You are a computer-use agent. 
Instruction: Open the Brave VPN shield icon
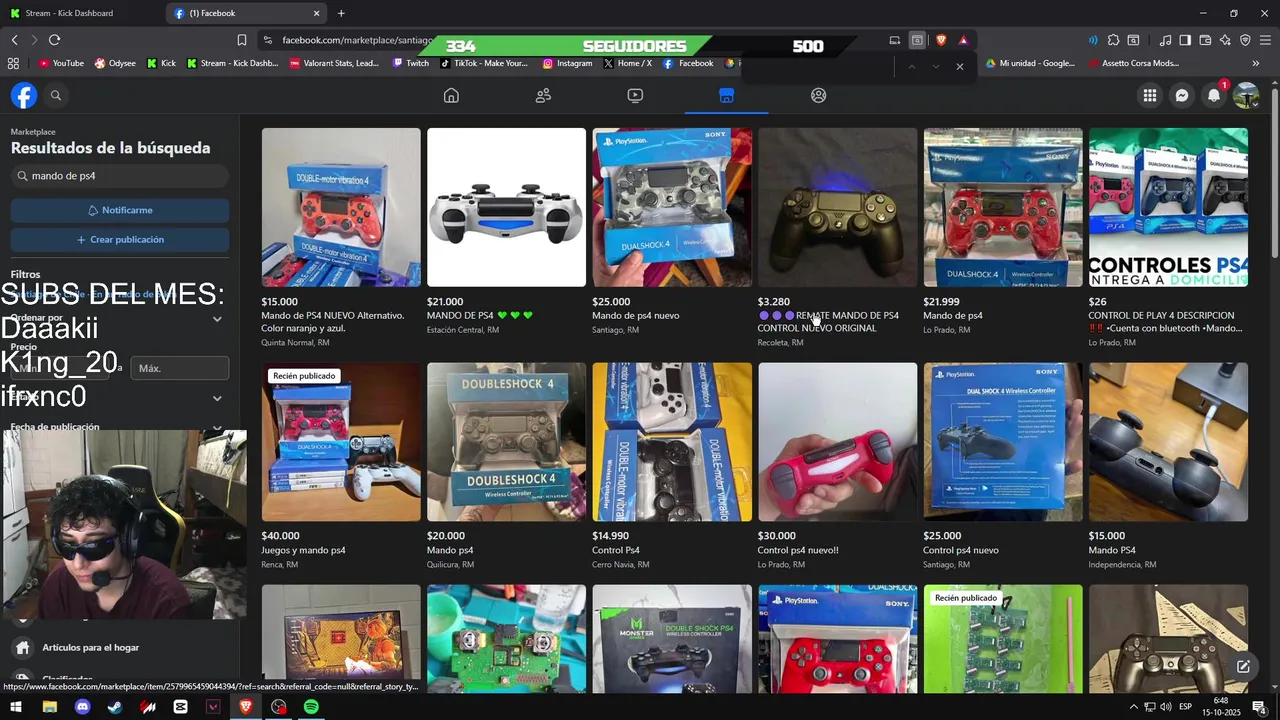pyautogui.click(x=1245, y=40)
